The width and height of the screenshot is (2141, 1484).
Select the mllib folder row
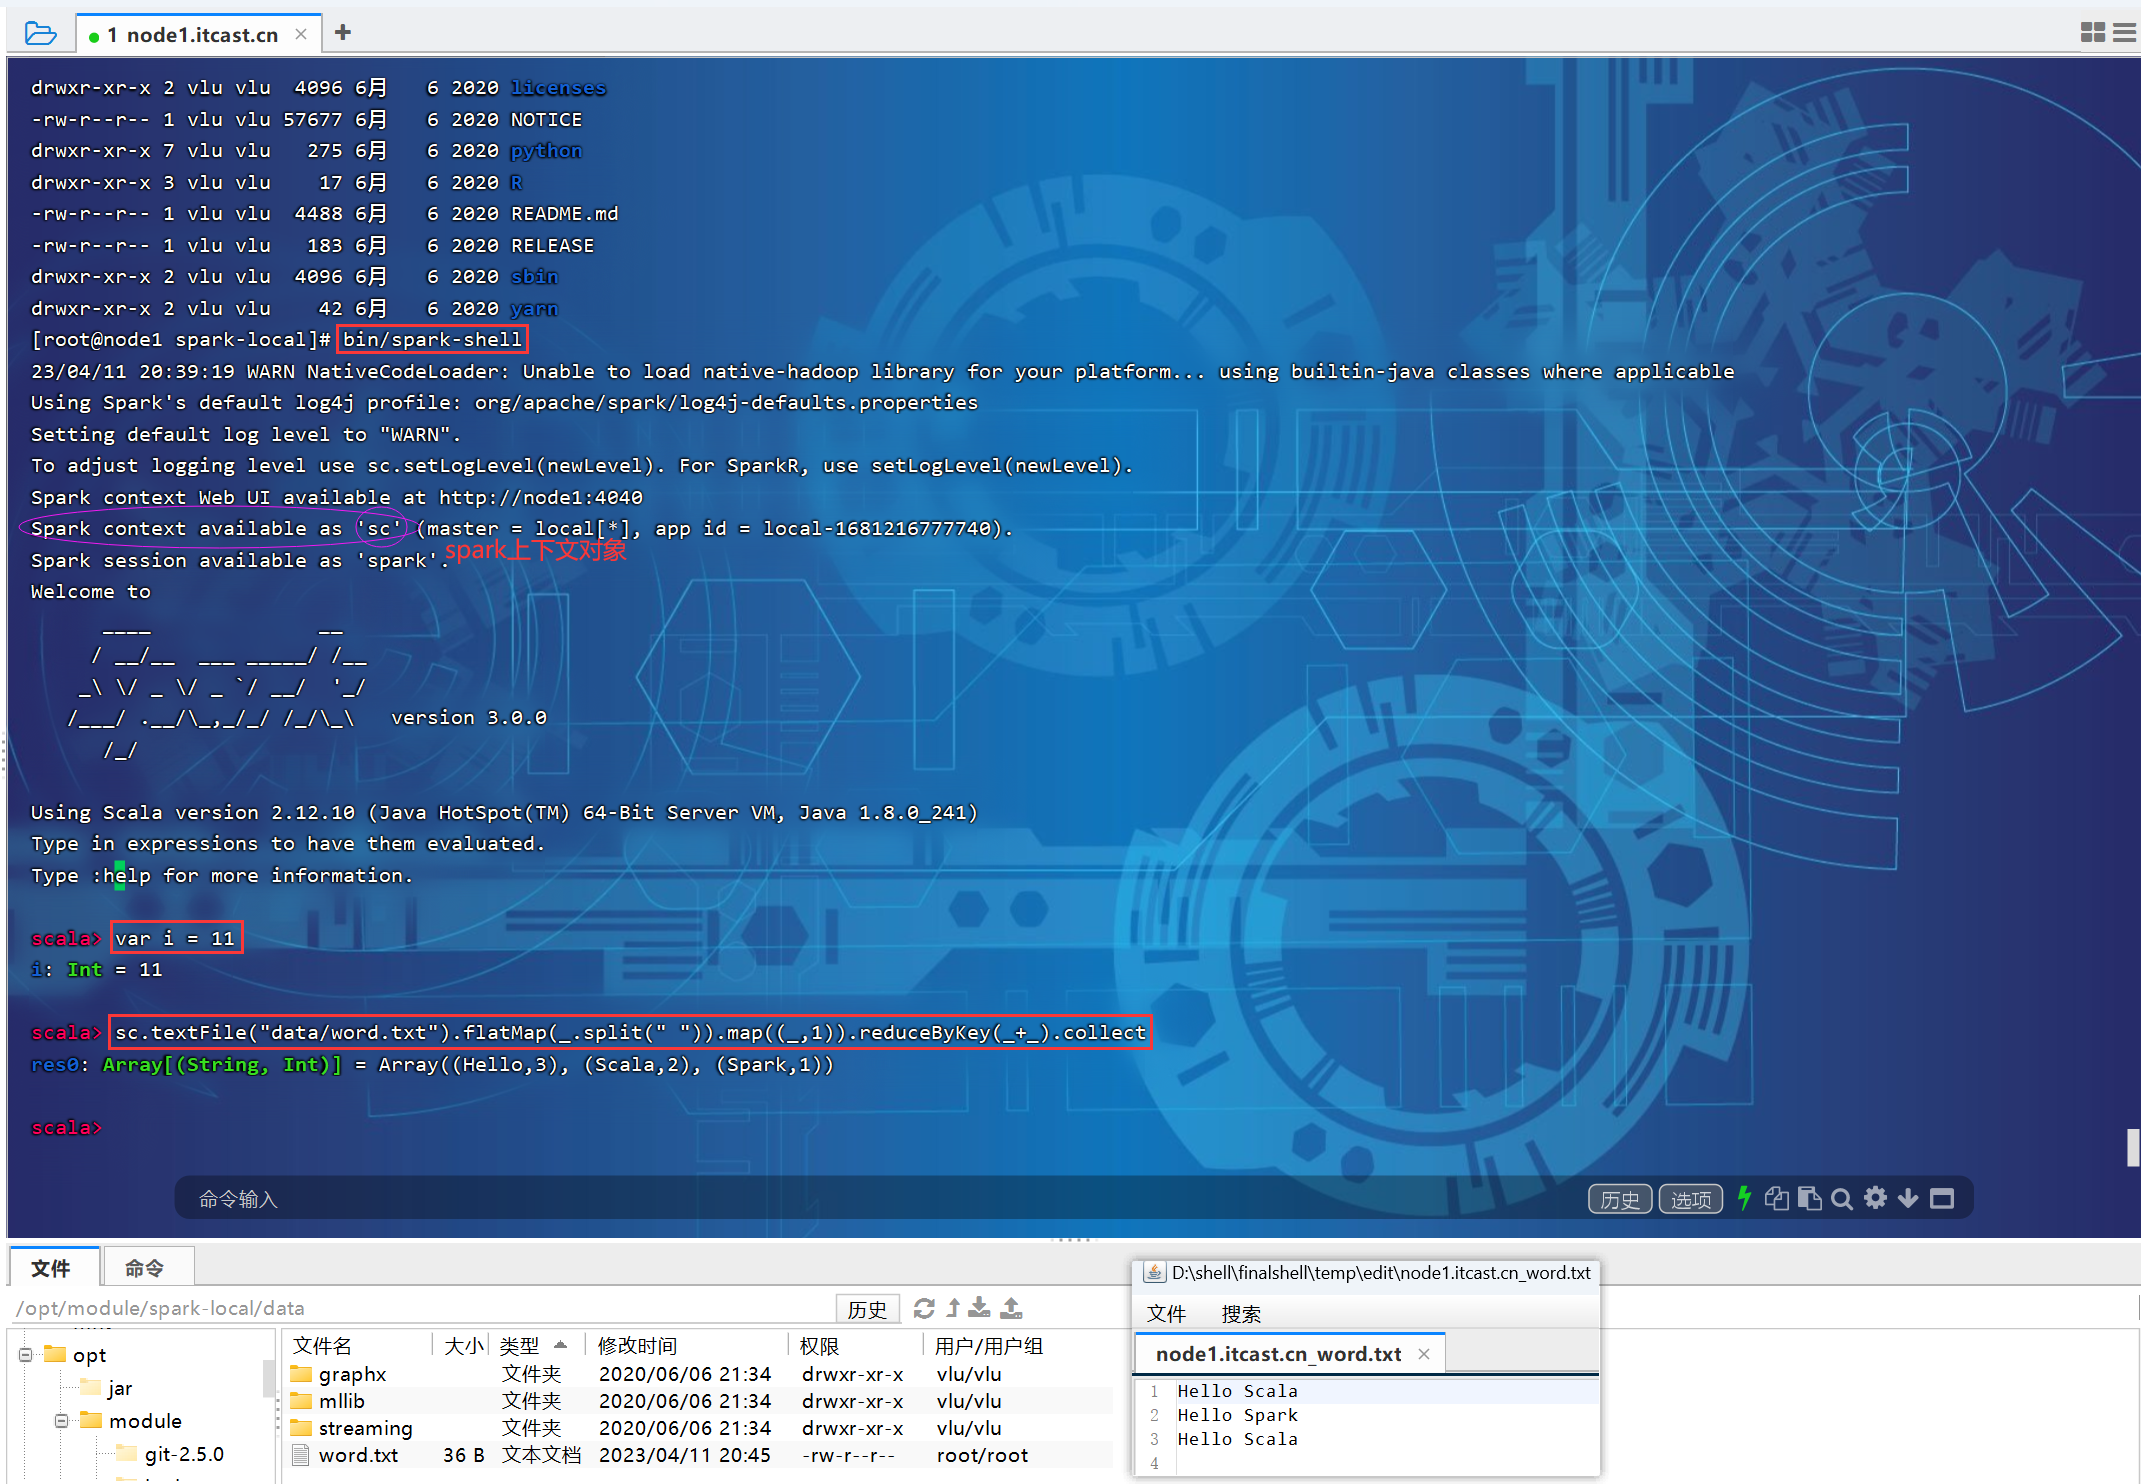pyautogui.click(x=700, y=1401)
